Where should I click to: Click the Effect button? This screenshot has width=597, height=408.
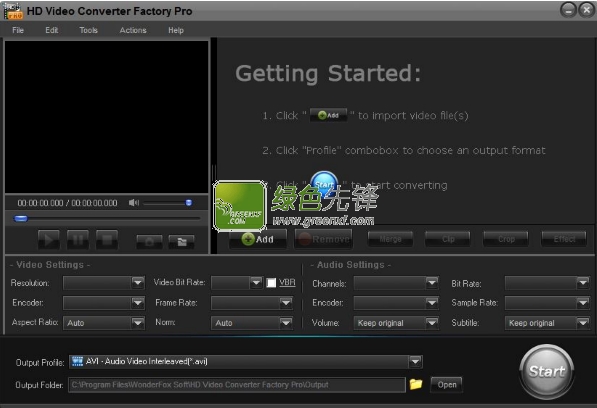click(564, 239)
